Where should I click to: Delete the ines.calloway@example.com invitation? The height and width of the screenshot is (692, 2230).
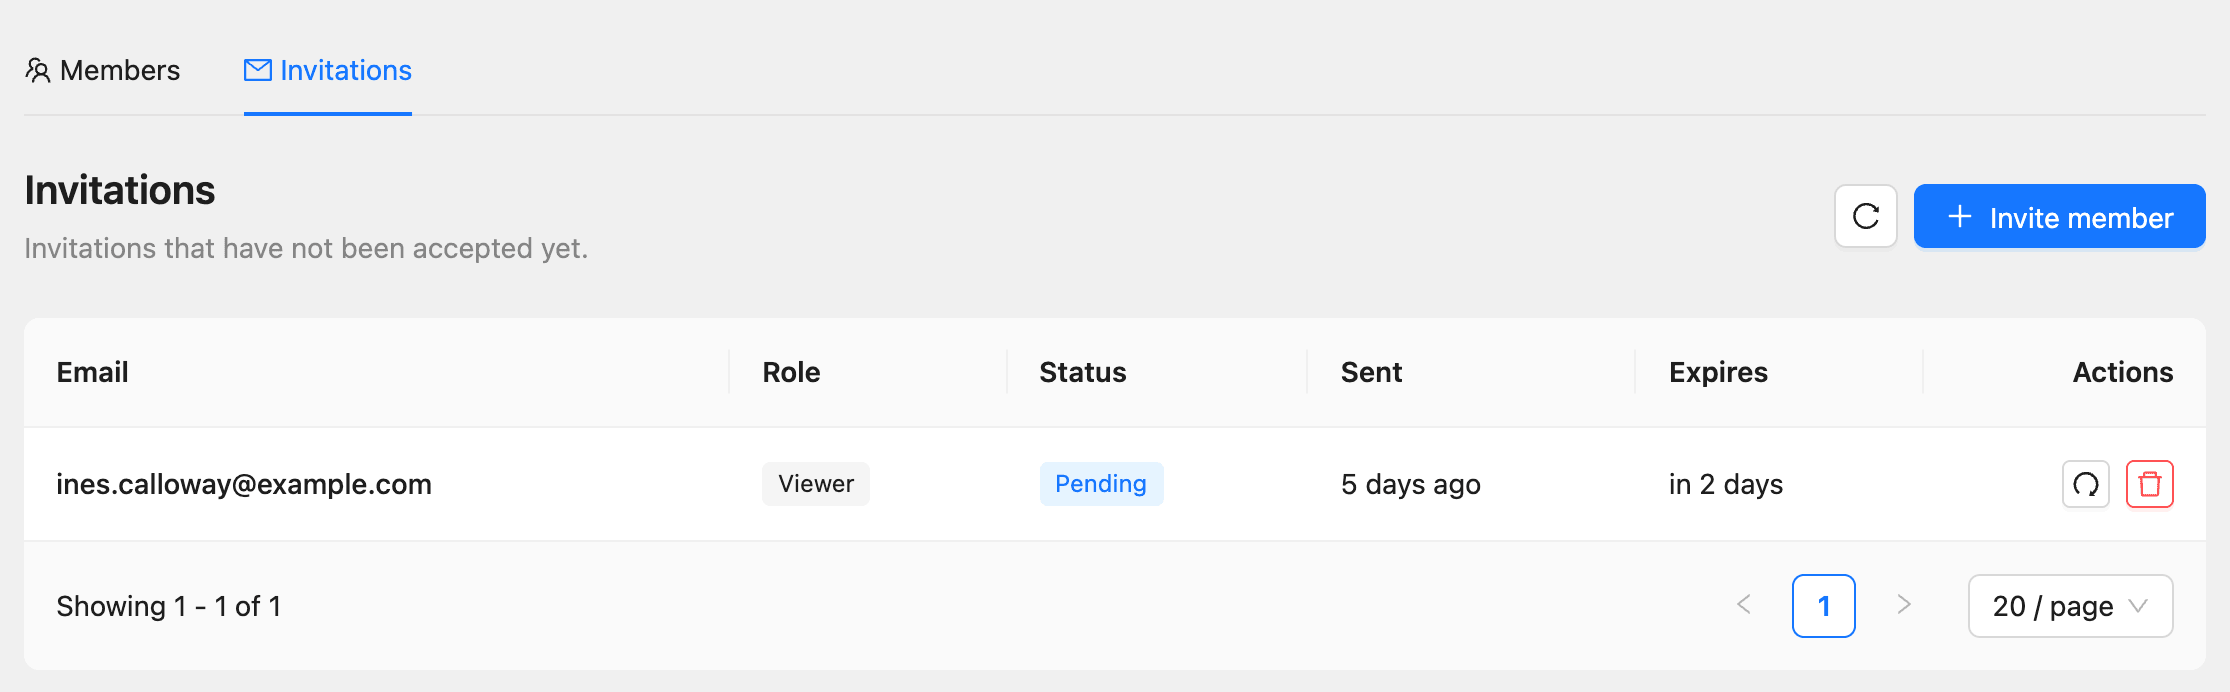point(2150,484)
